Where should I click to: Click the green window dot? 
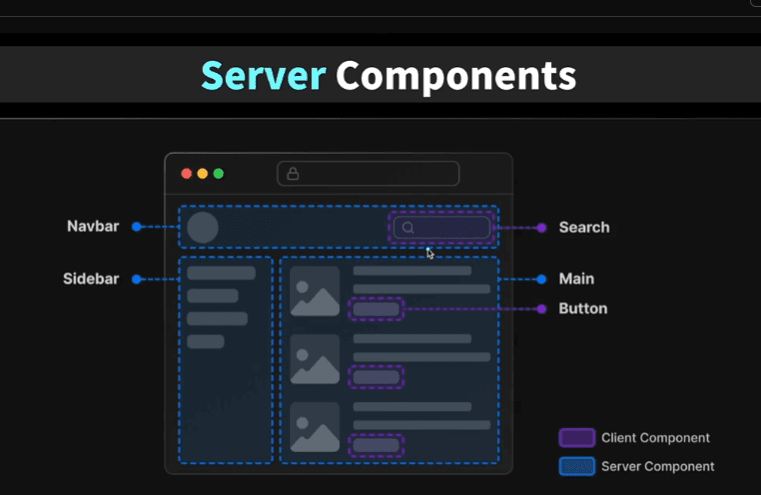click(x=218, y=173)
